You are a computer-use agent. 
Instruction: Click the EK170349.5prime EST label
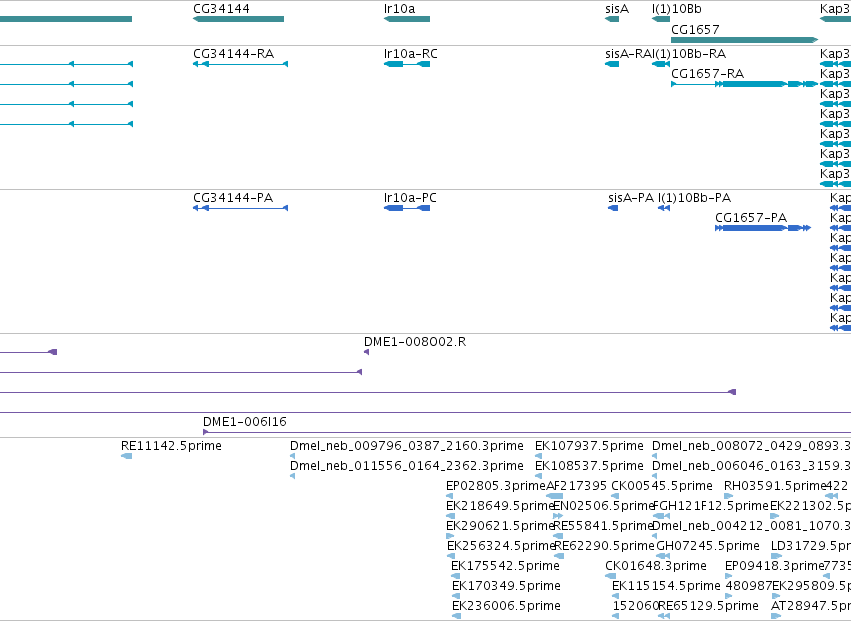point(506,586)
